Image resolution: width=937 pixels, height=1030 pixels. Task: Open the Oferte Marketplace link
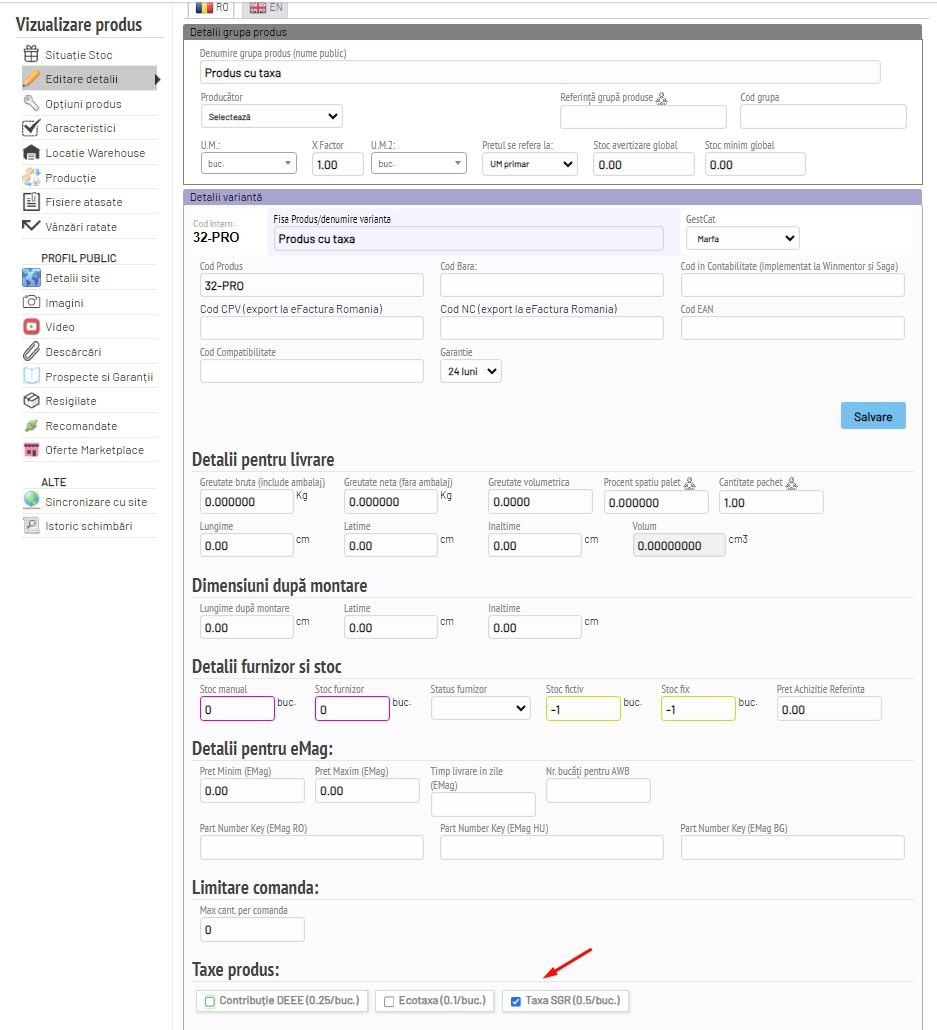click(x=94, y=450)
